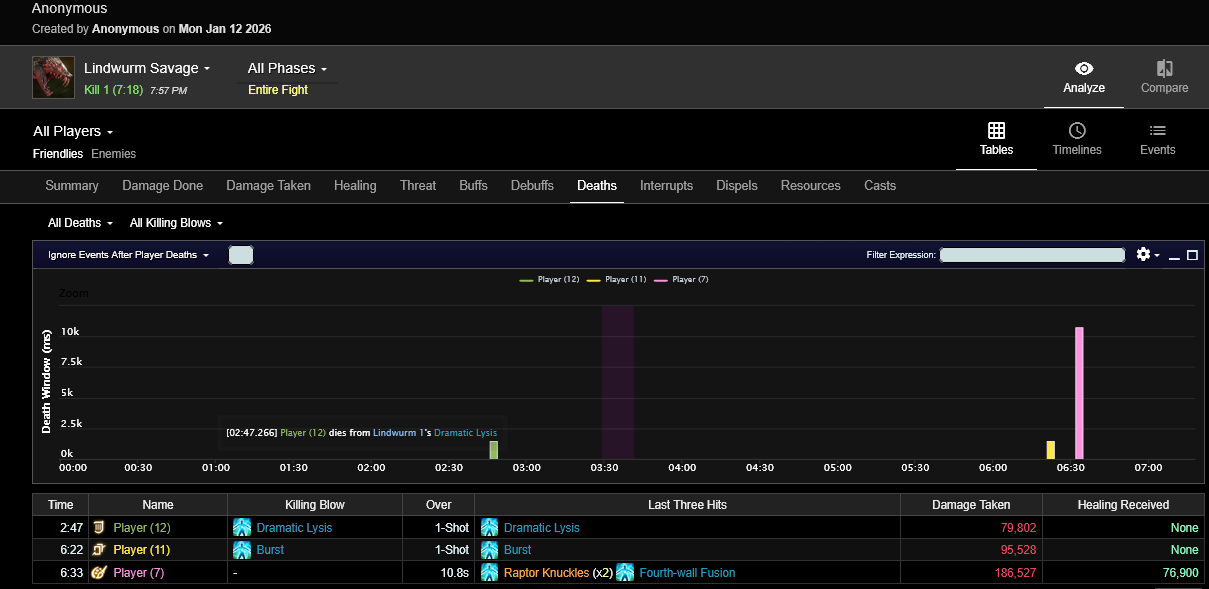Viewport: 1209px width, 589px height.
Task: Toggle Player (12) legend entry in chart
Action: [549, 280]
